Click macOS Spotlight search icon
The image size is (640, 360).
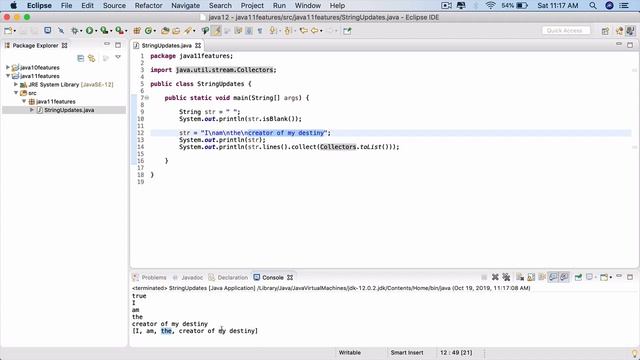point(593,6)
